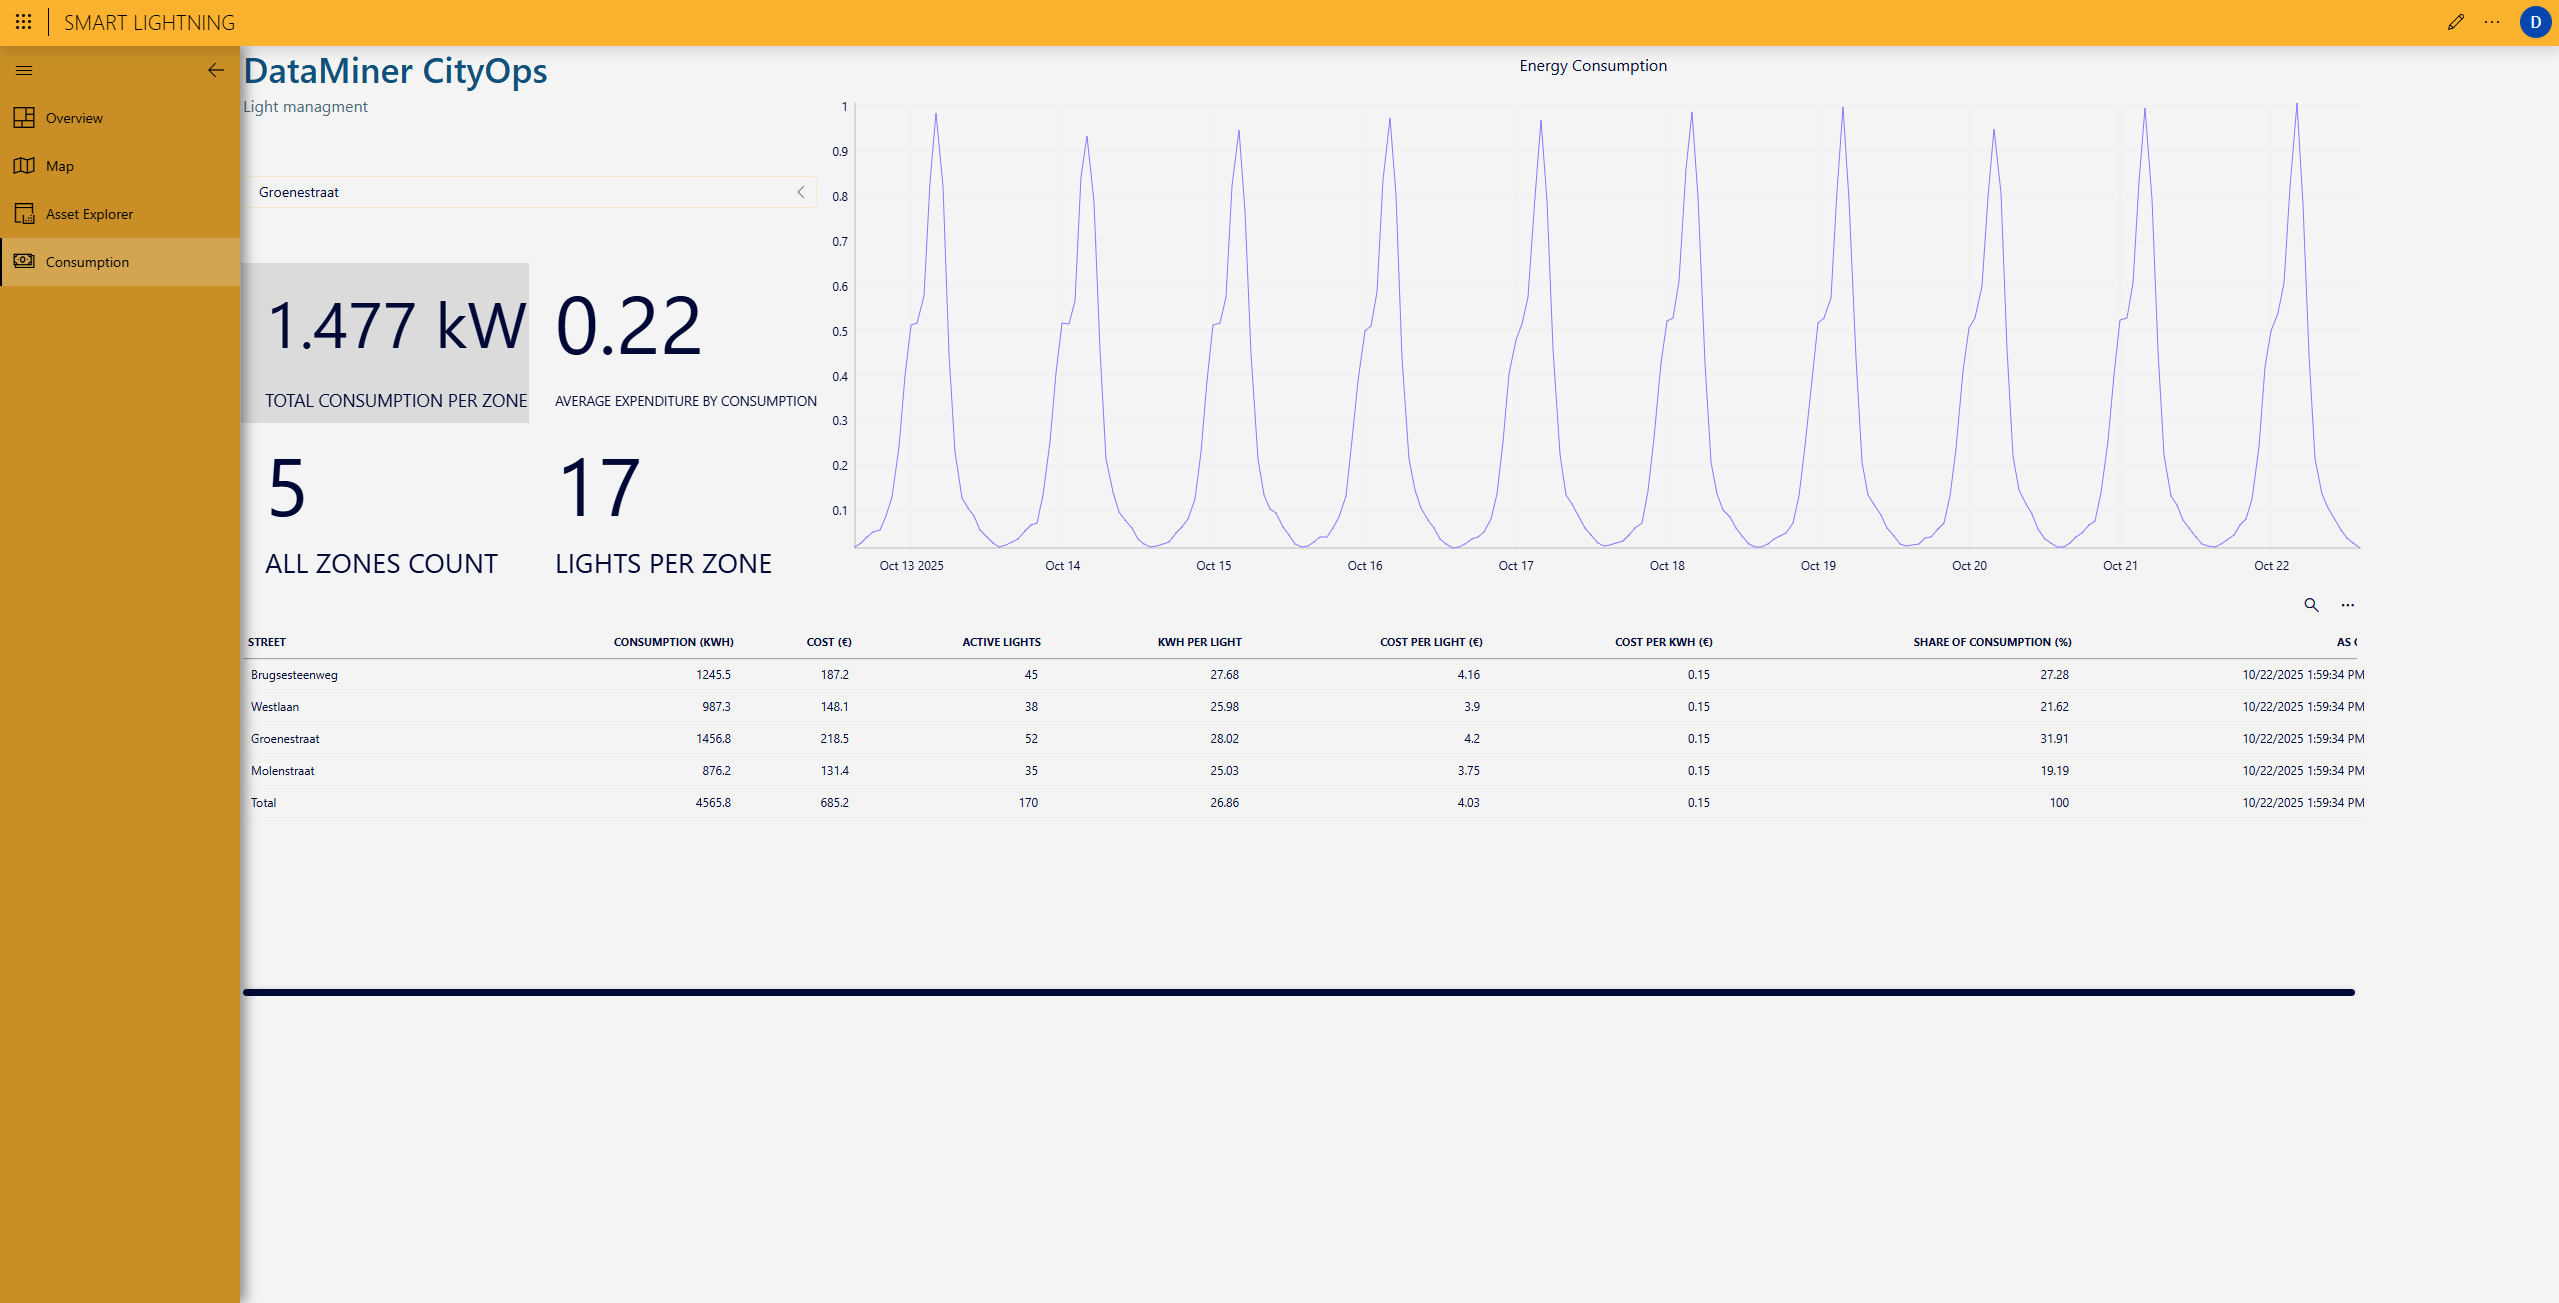Sort table by Street column header
Image resolution: width=2559 pixels, height=1303 pixels.
(267, 642)
